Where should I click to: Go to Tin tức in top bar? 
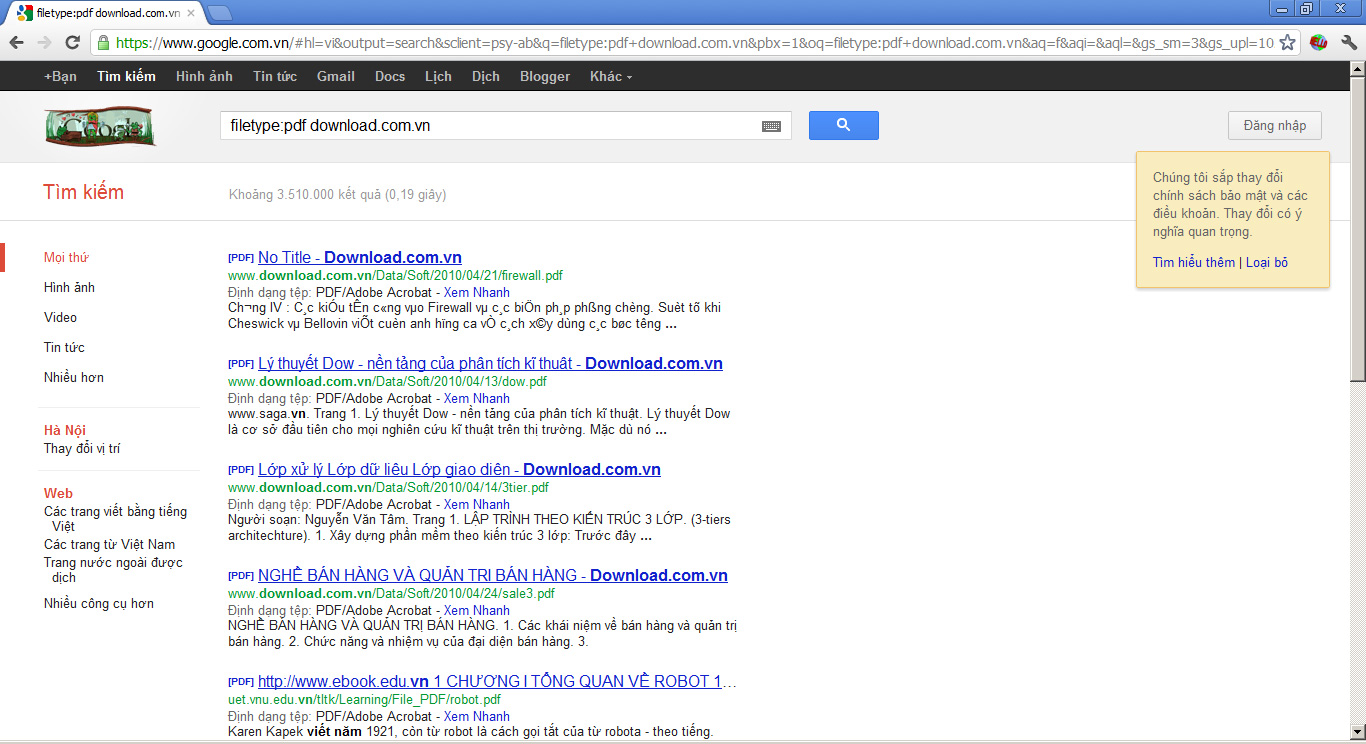275,76
